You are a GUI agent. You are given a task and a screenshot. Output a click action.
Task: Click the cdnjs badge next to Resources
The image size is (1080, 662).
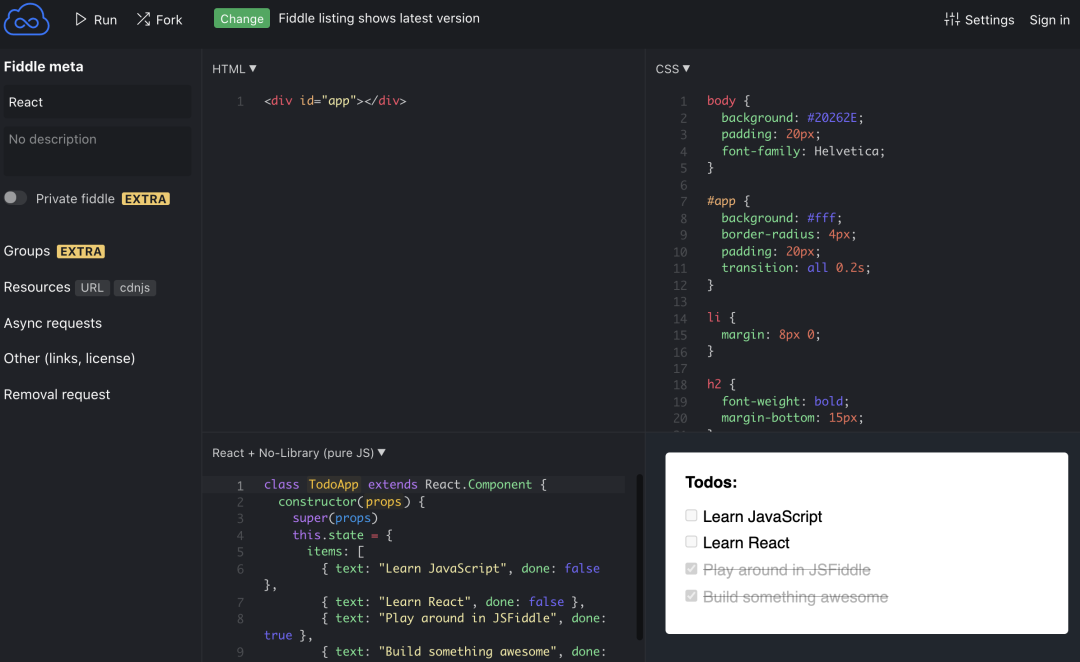tap(135, 288)
